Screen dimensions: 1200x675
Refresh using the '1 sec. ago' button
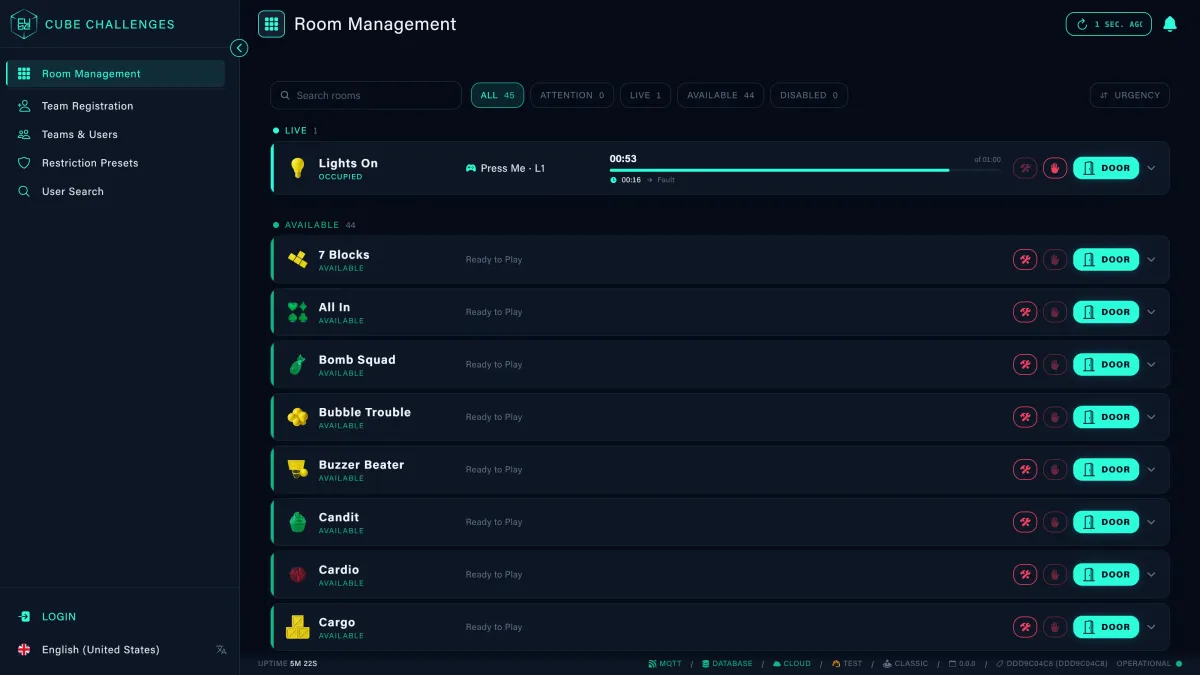pyautogui.click(x=1108, y=24)
